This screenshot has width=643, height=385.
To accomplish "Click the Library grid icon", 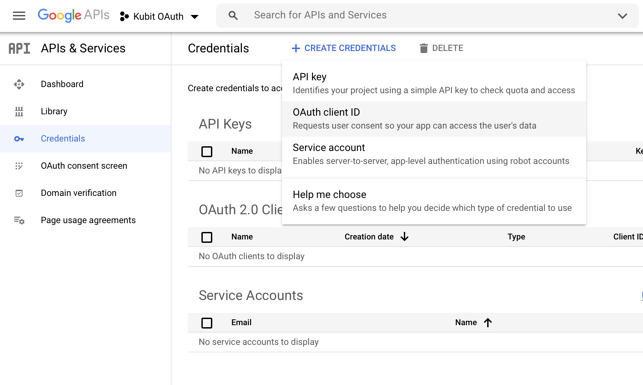I will pos(19,112).
